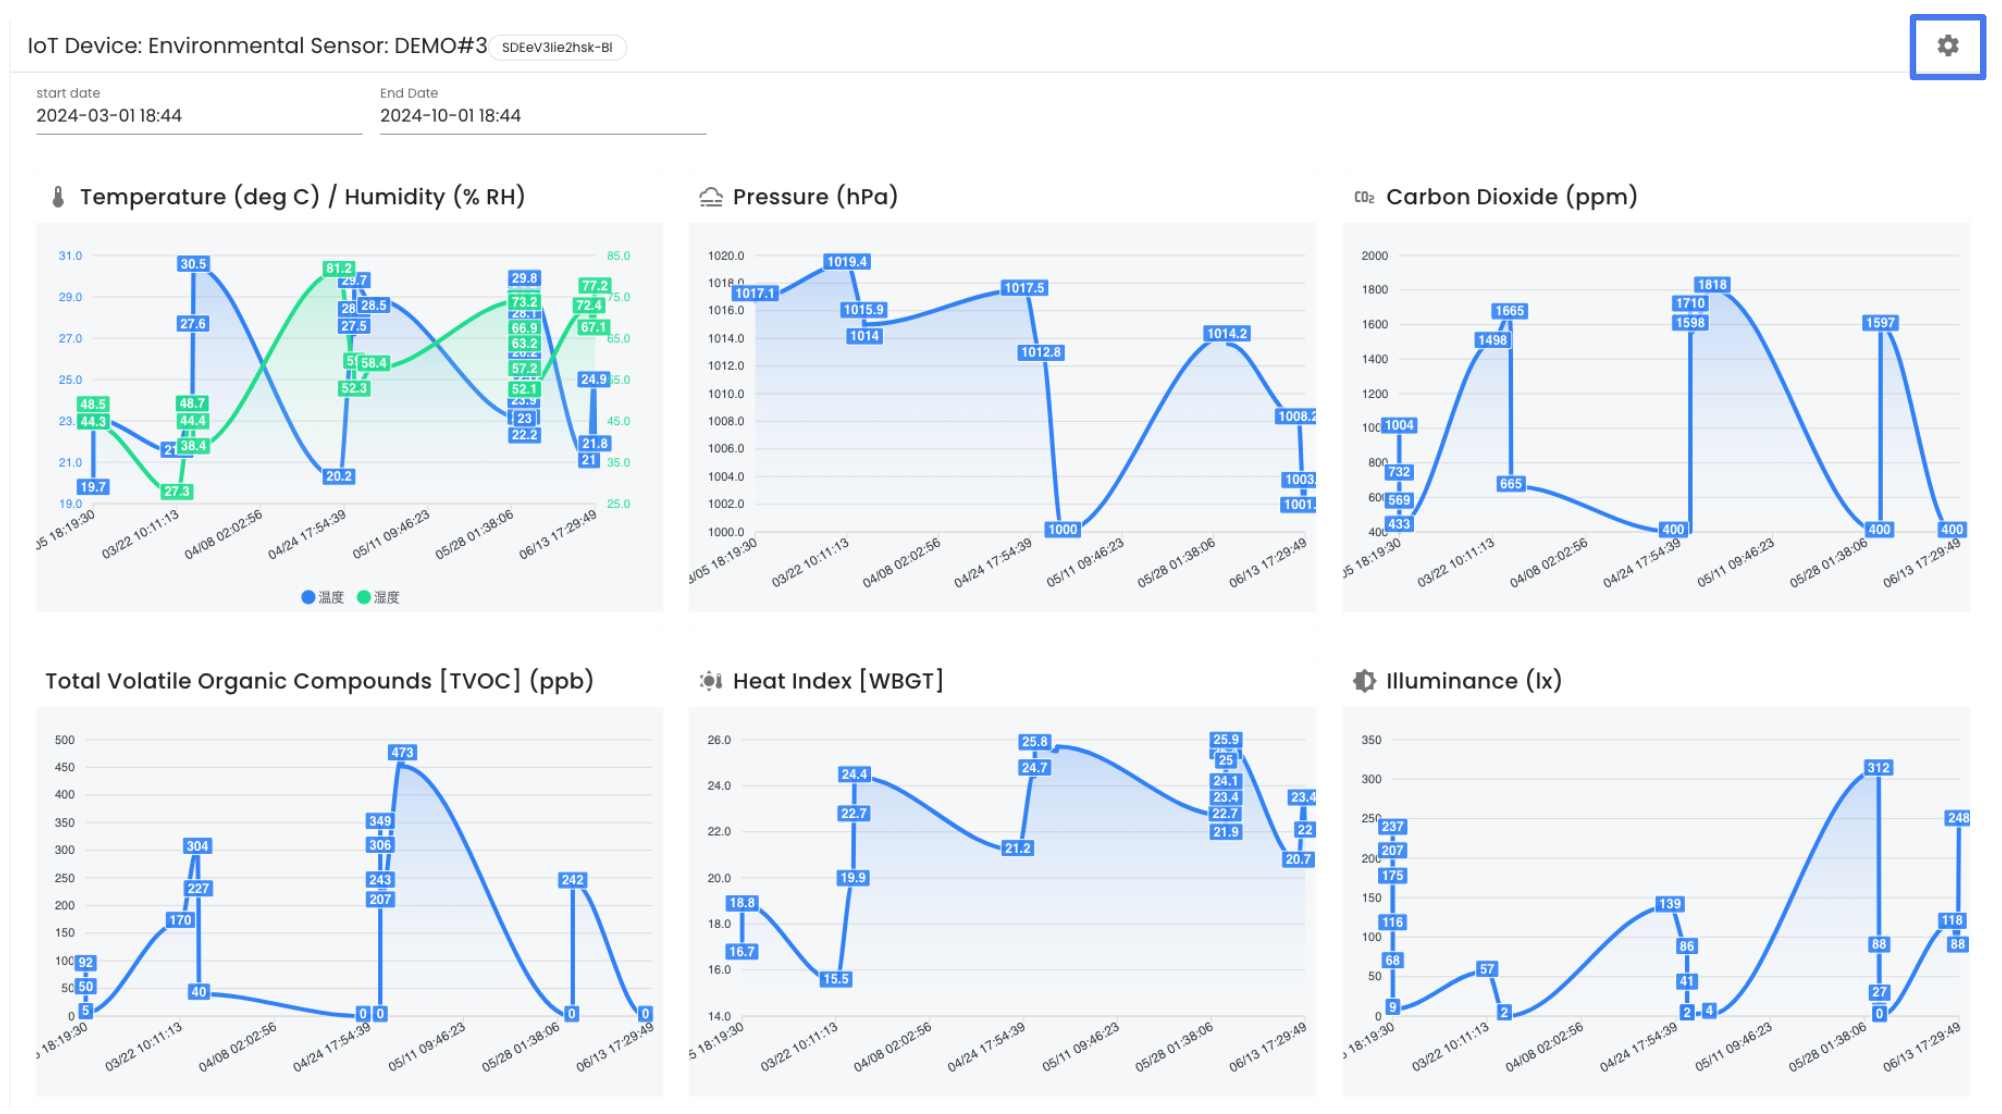
Task: Click the SDEeV3lie2hsk-BI device ID chip
Action: [557, 47]
